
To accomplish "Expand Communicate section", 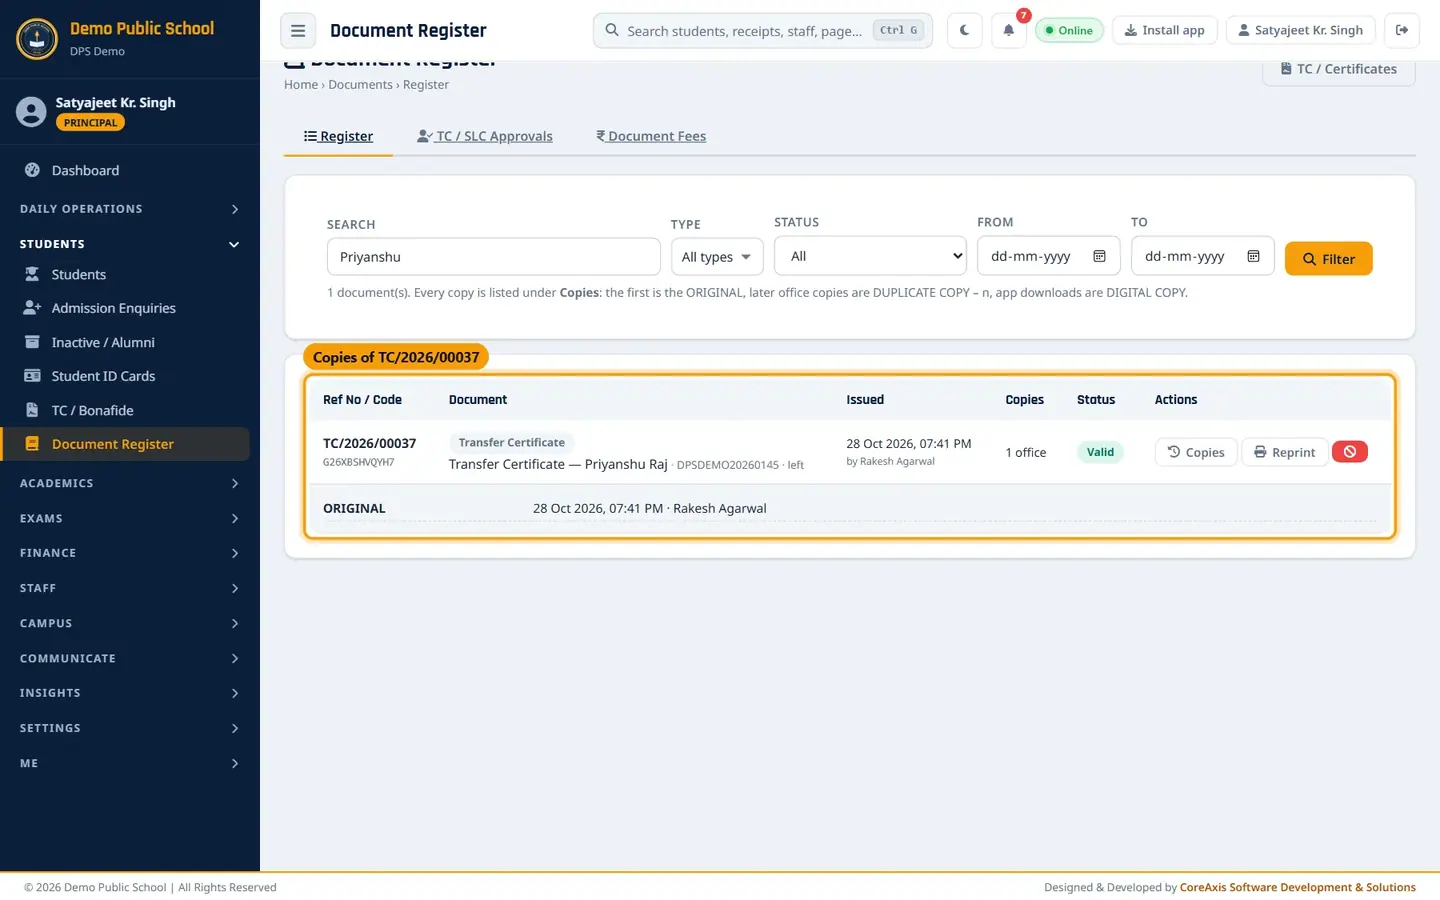I will pyautogui.click(x=130, y=658).
